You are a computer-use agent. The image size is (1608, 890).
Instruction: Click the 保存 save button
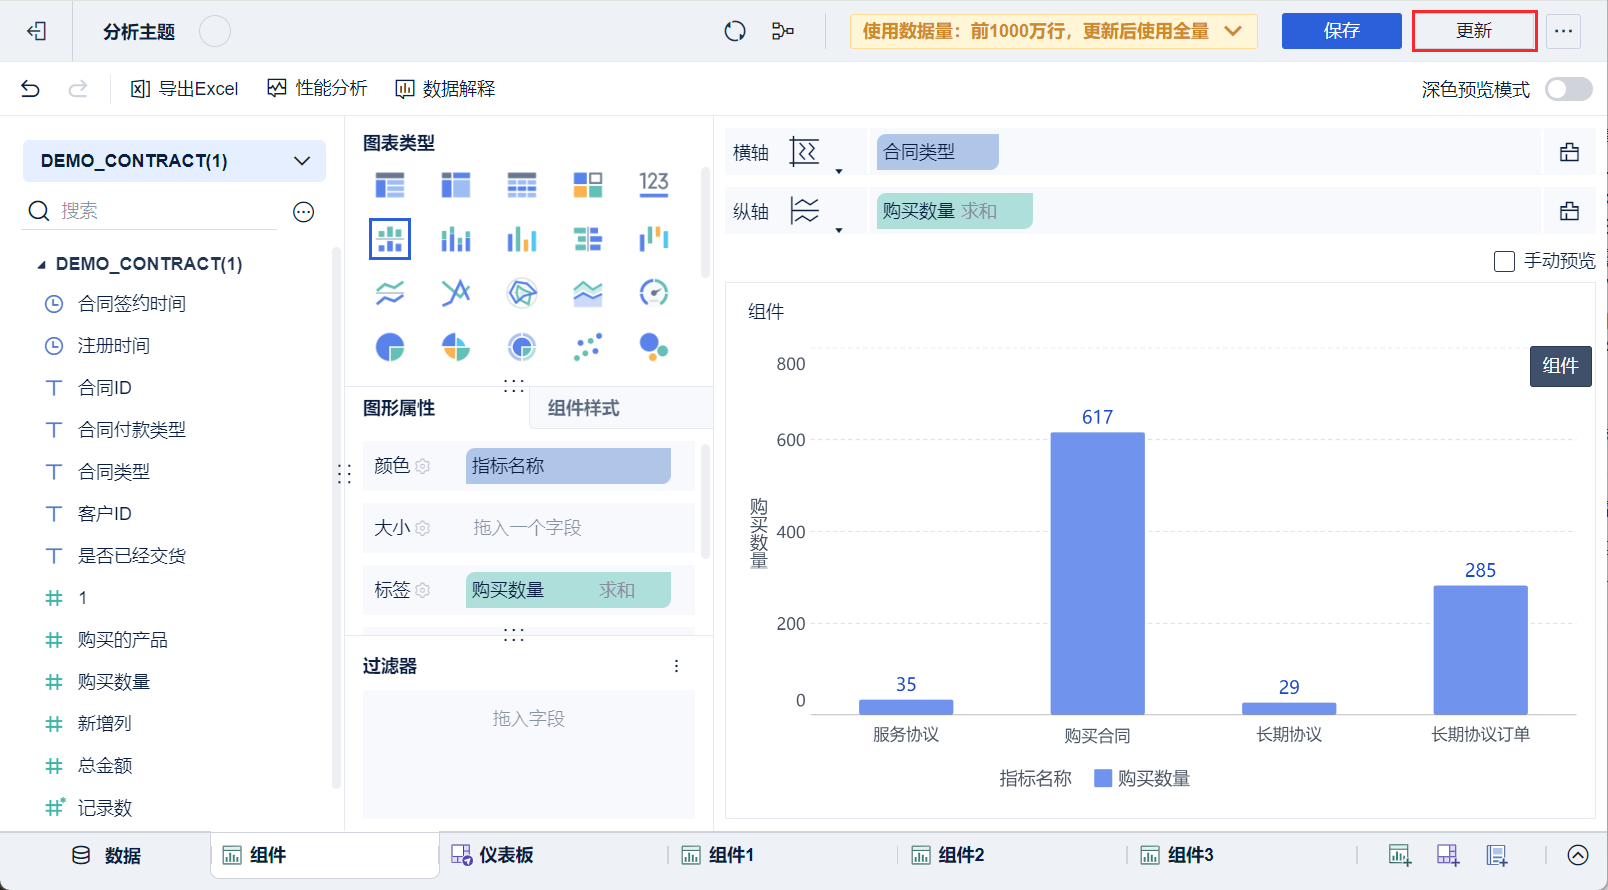tap(1342, 31)
